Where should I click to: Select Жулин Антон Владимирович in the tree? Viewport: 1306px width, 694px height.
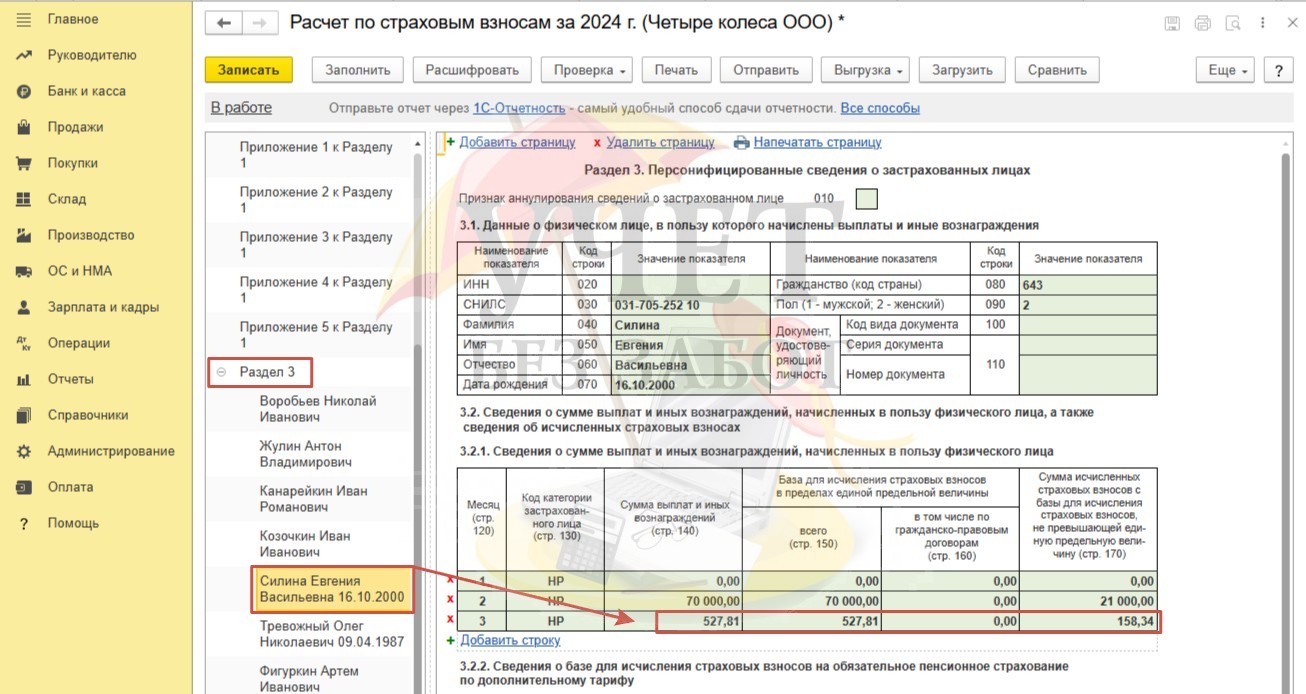point(306,454)
